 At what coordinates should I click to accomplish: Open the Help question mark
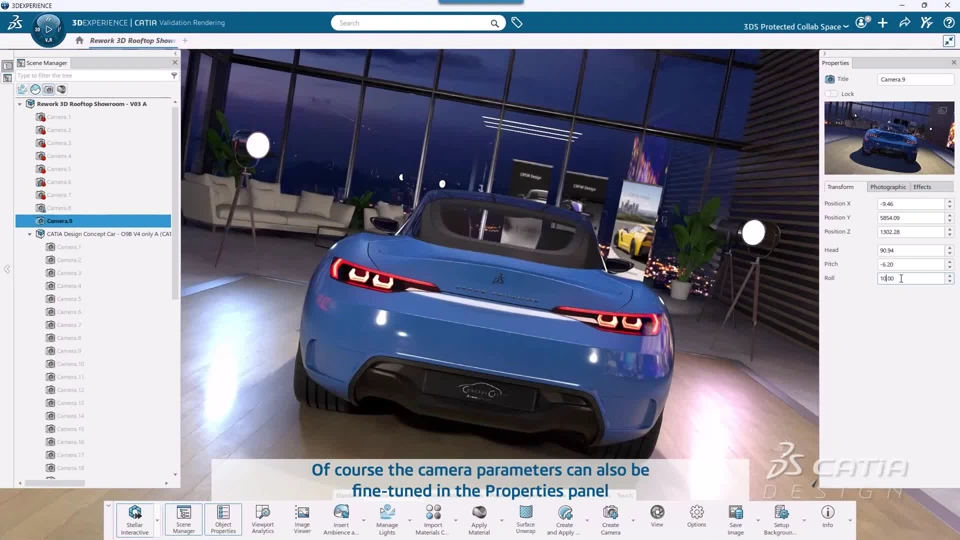948,23
